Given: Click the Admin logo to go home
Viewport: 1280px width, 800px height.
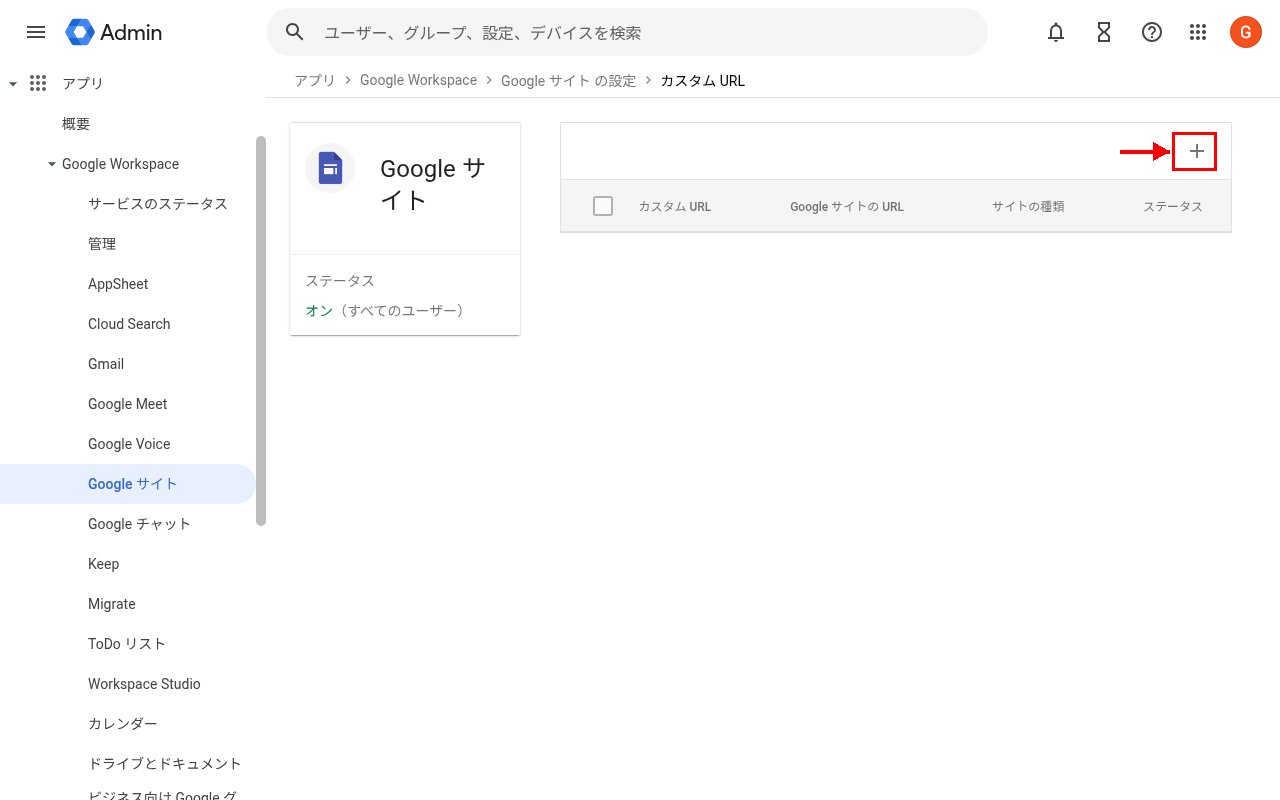Looking at the screenshot, I should point(113,32).
